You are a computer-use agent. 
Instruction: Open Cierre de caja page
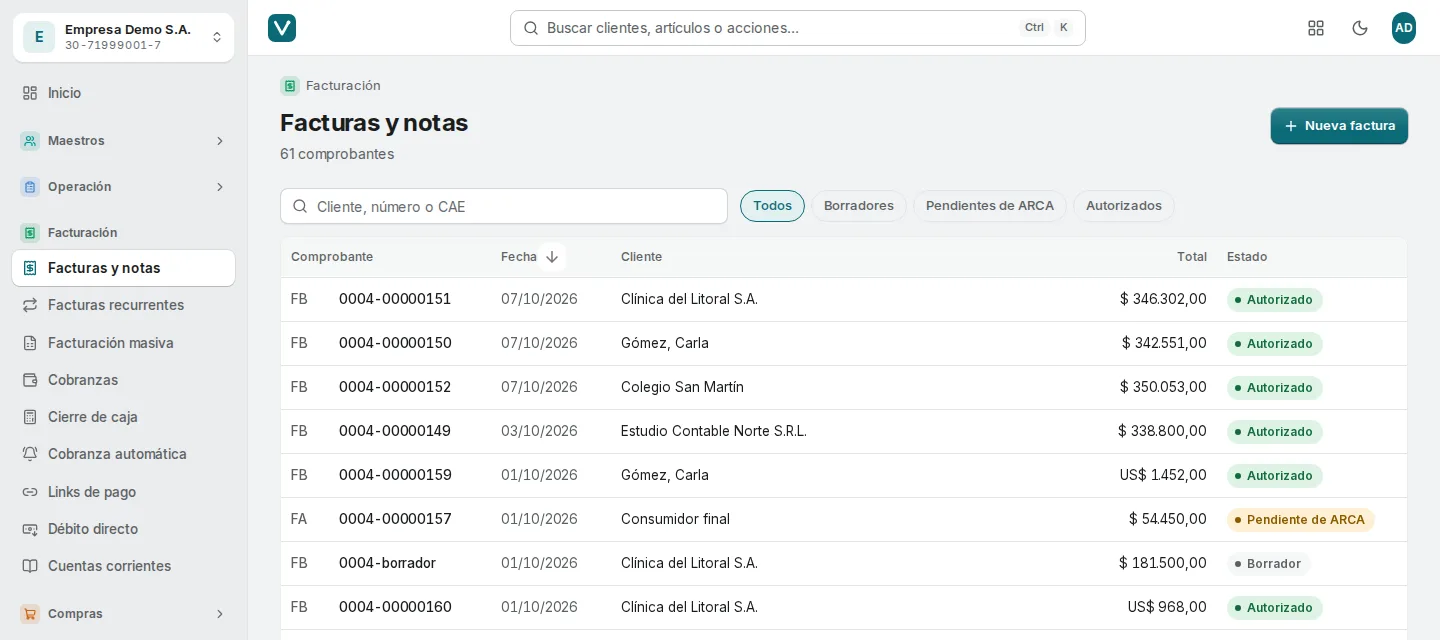click(123, 417)
